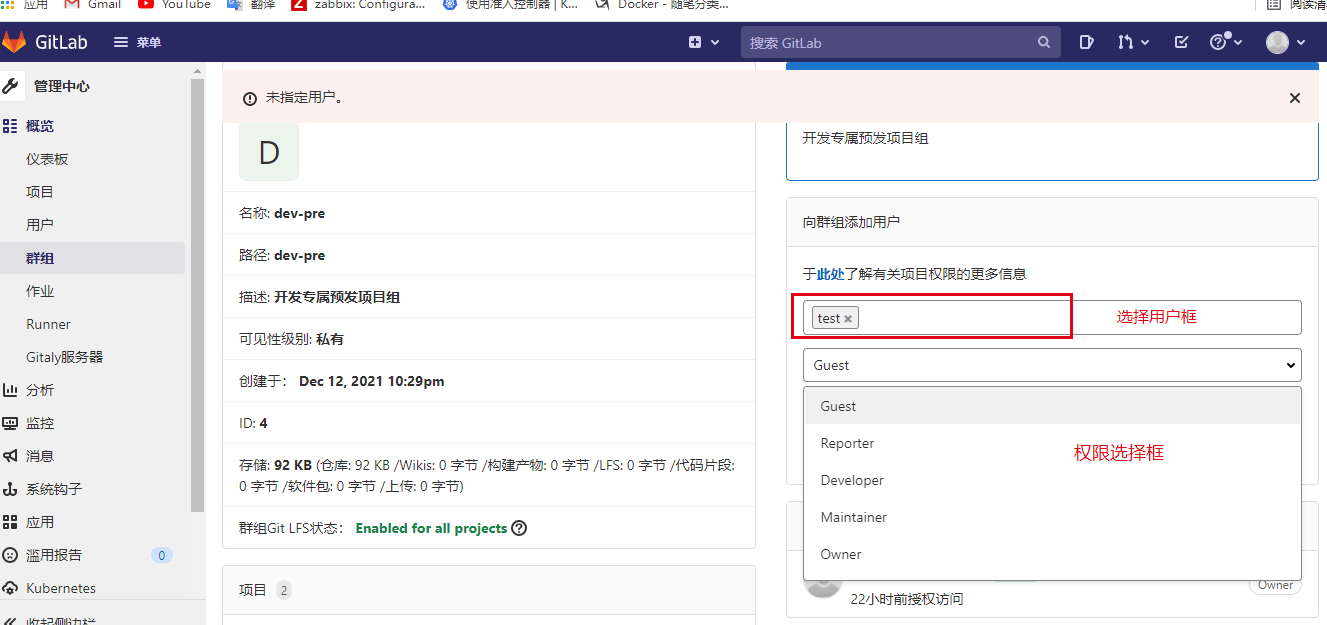
Task: Go to Gitaly服务器 in sidebar
Action: click(x=64, y=357)
